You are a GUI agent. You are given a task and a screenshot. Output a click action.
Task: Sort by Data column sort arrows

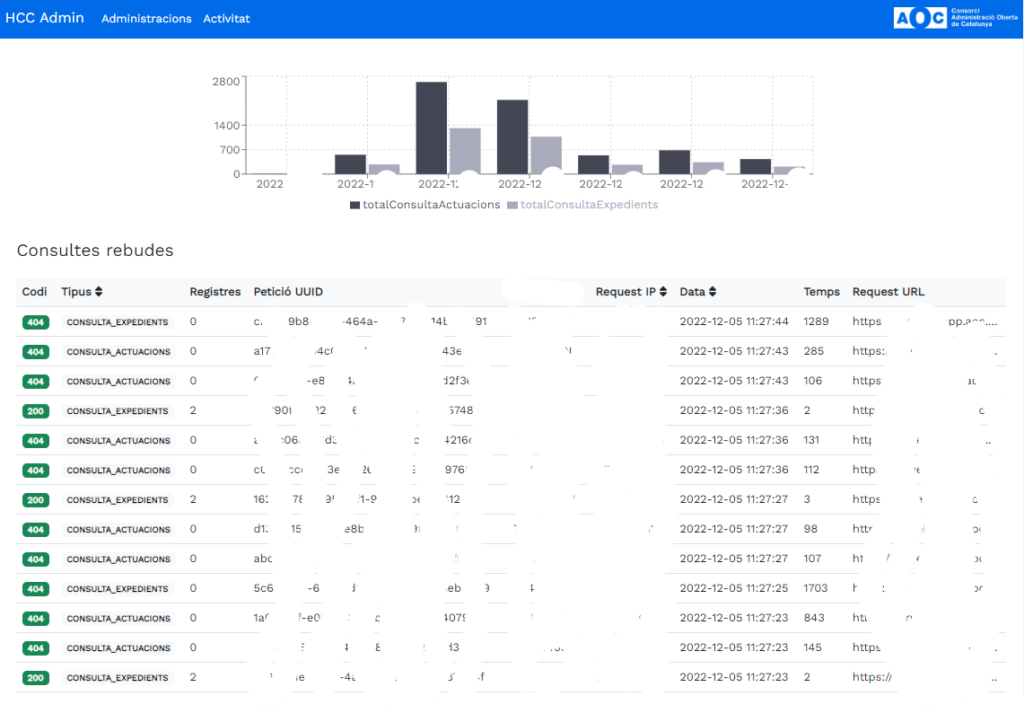pyautogui.click(x=715, y=292)
